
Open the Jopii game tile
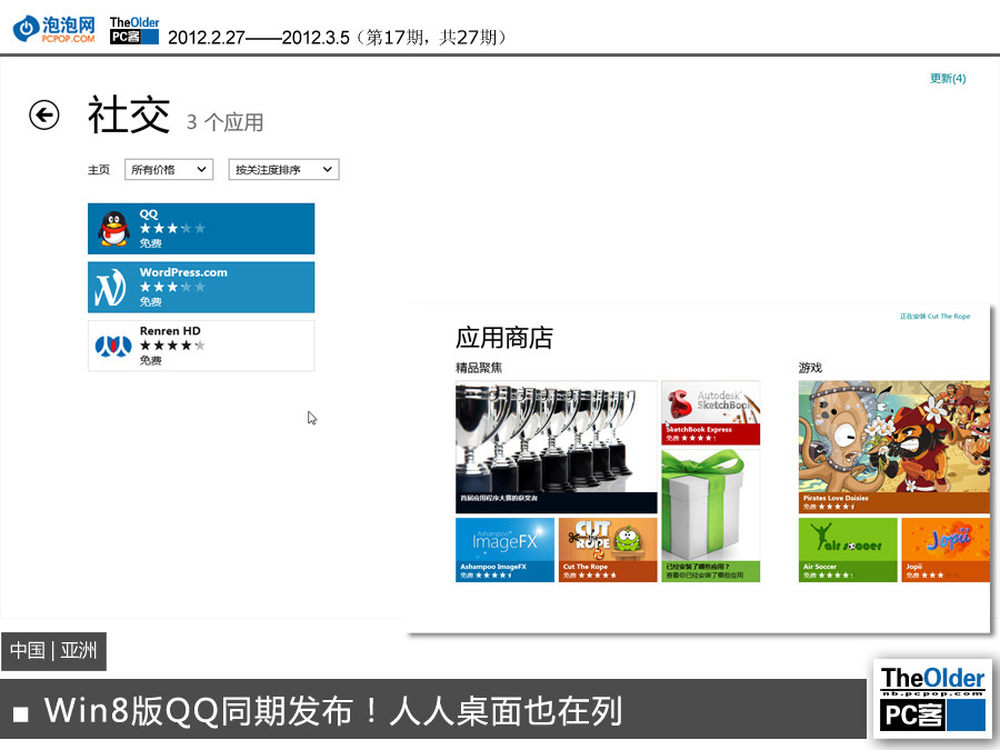click(946, 550)
